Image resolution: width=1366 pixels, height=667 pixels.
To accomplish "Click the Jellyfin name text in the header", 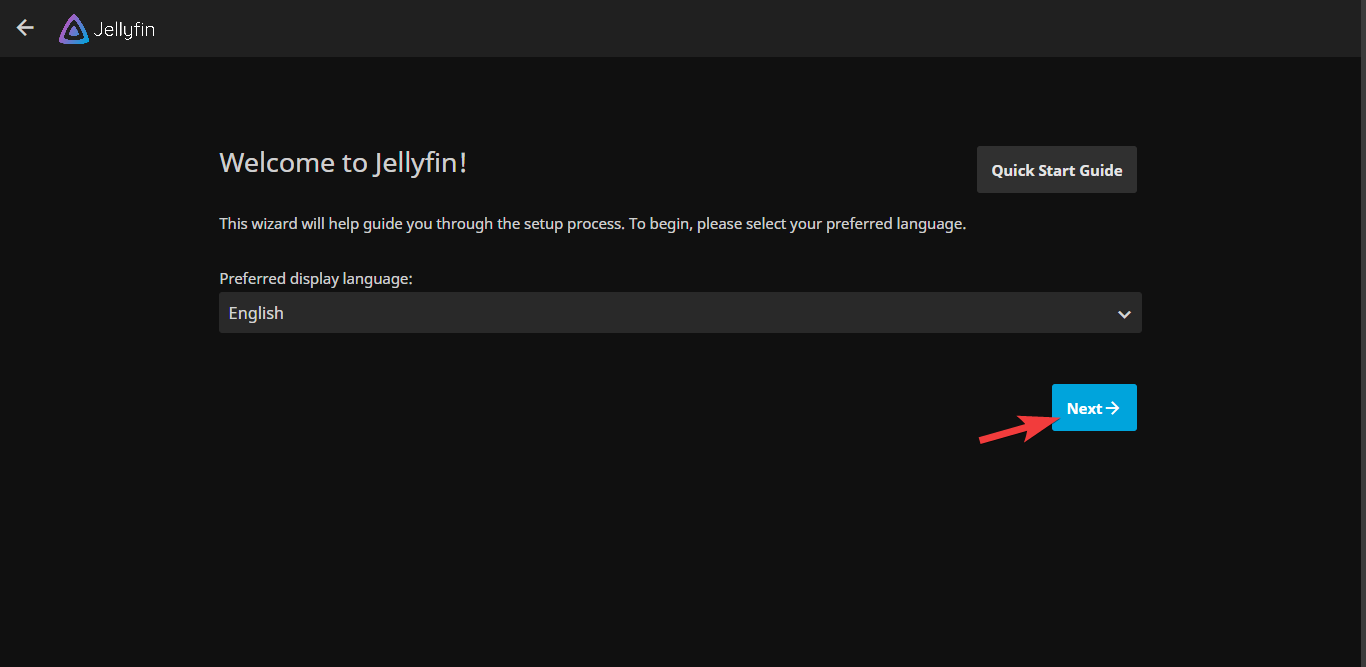I will pos(124,30).
